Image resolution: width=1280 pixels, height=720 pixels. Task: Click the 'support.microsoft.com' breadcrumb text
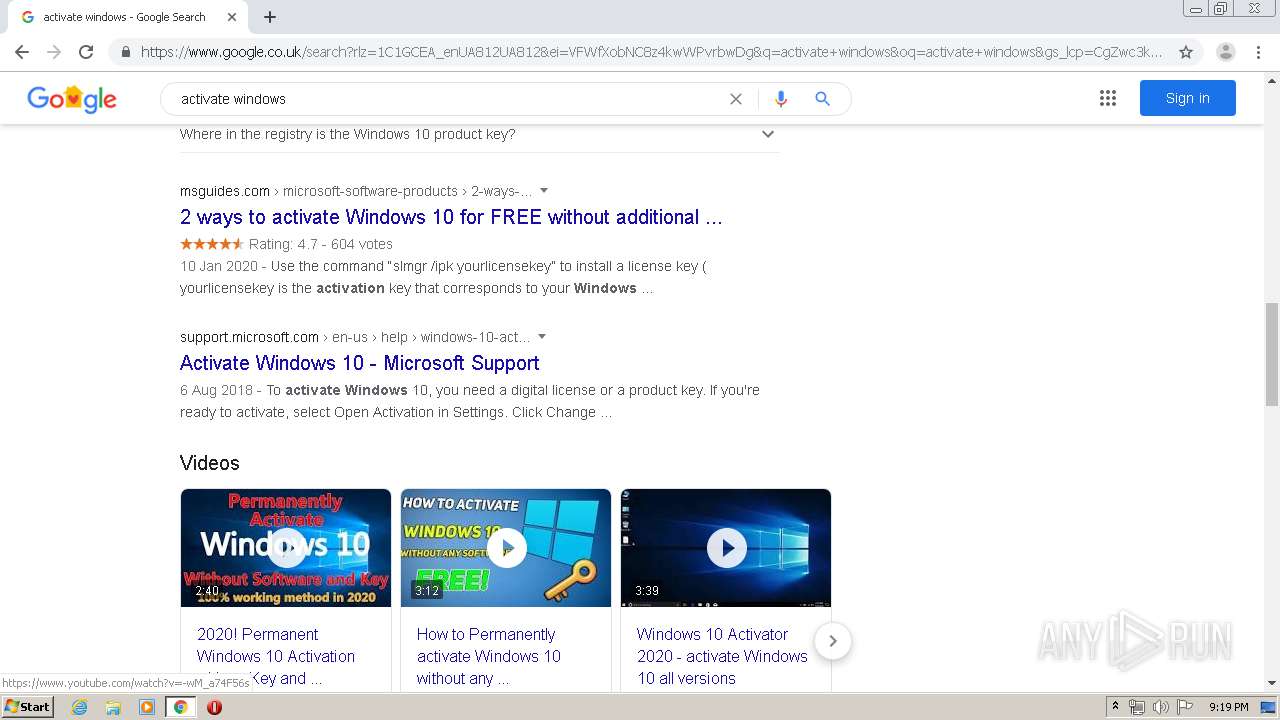(x=249, y=337)
